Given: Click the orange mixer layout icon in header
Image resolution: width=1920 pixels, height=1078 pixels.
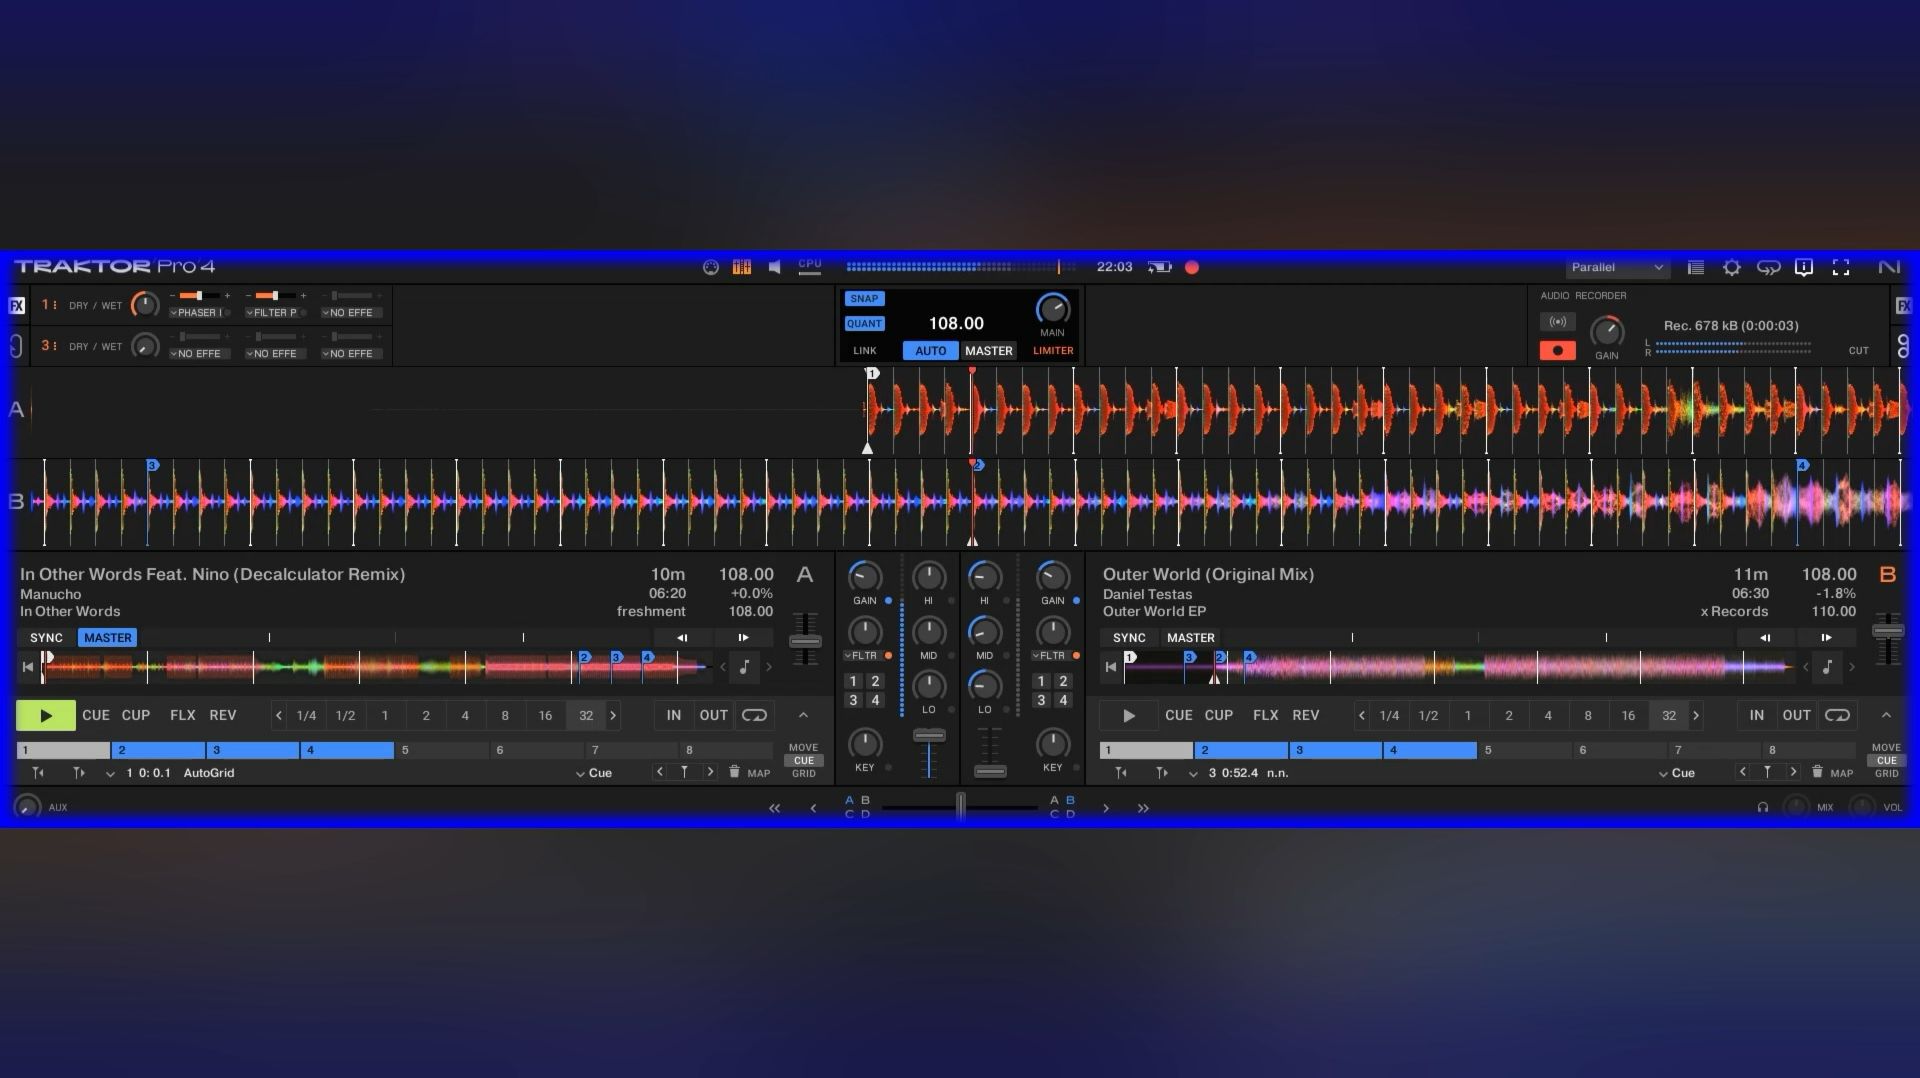Looking at the screenshot, I should click(x=742, y=267).
